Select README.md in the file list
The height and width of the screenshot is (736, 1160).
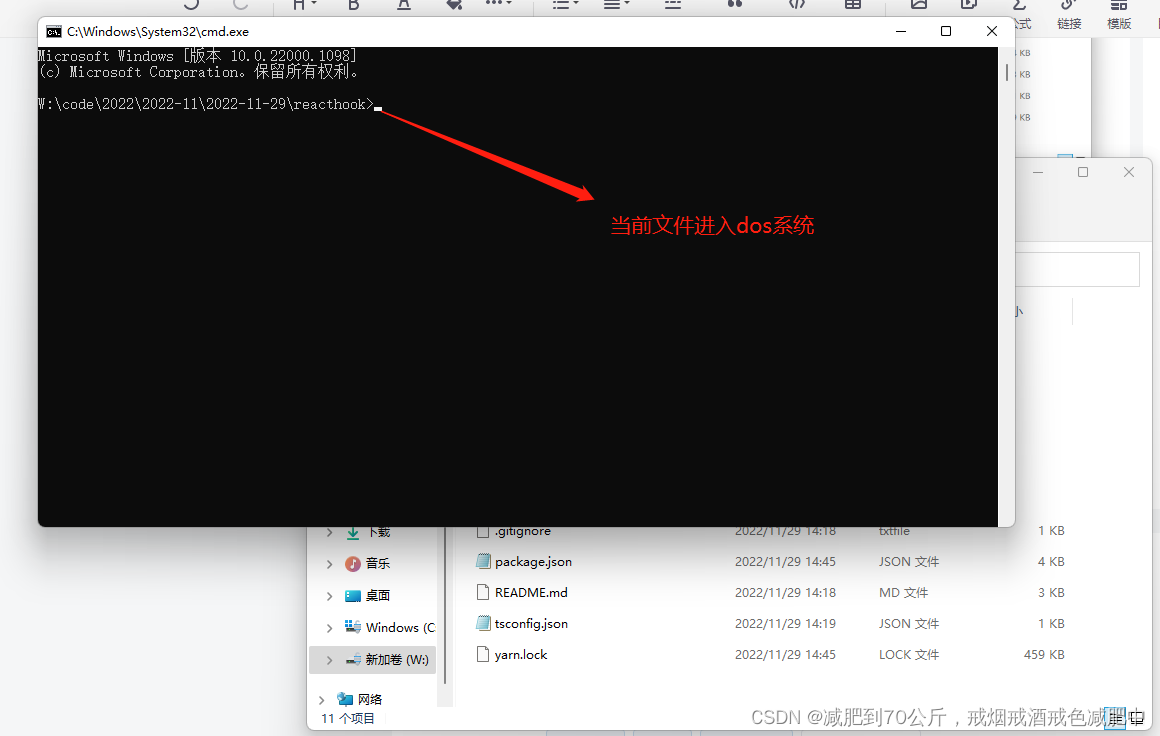click(x=531, y=592)
